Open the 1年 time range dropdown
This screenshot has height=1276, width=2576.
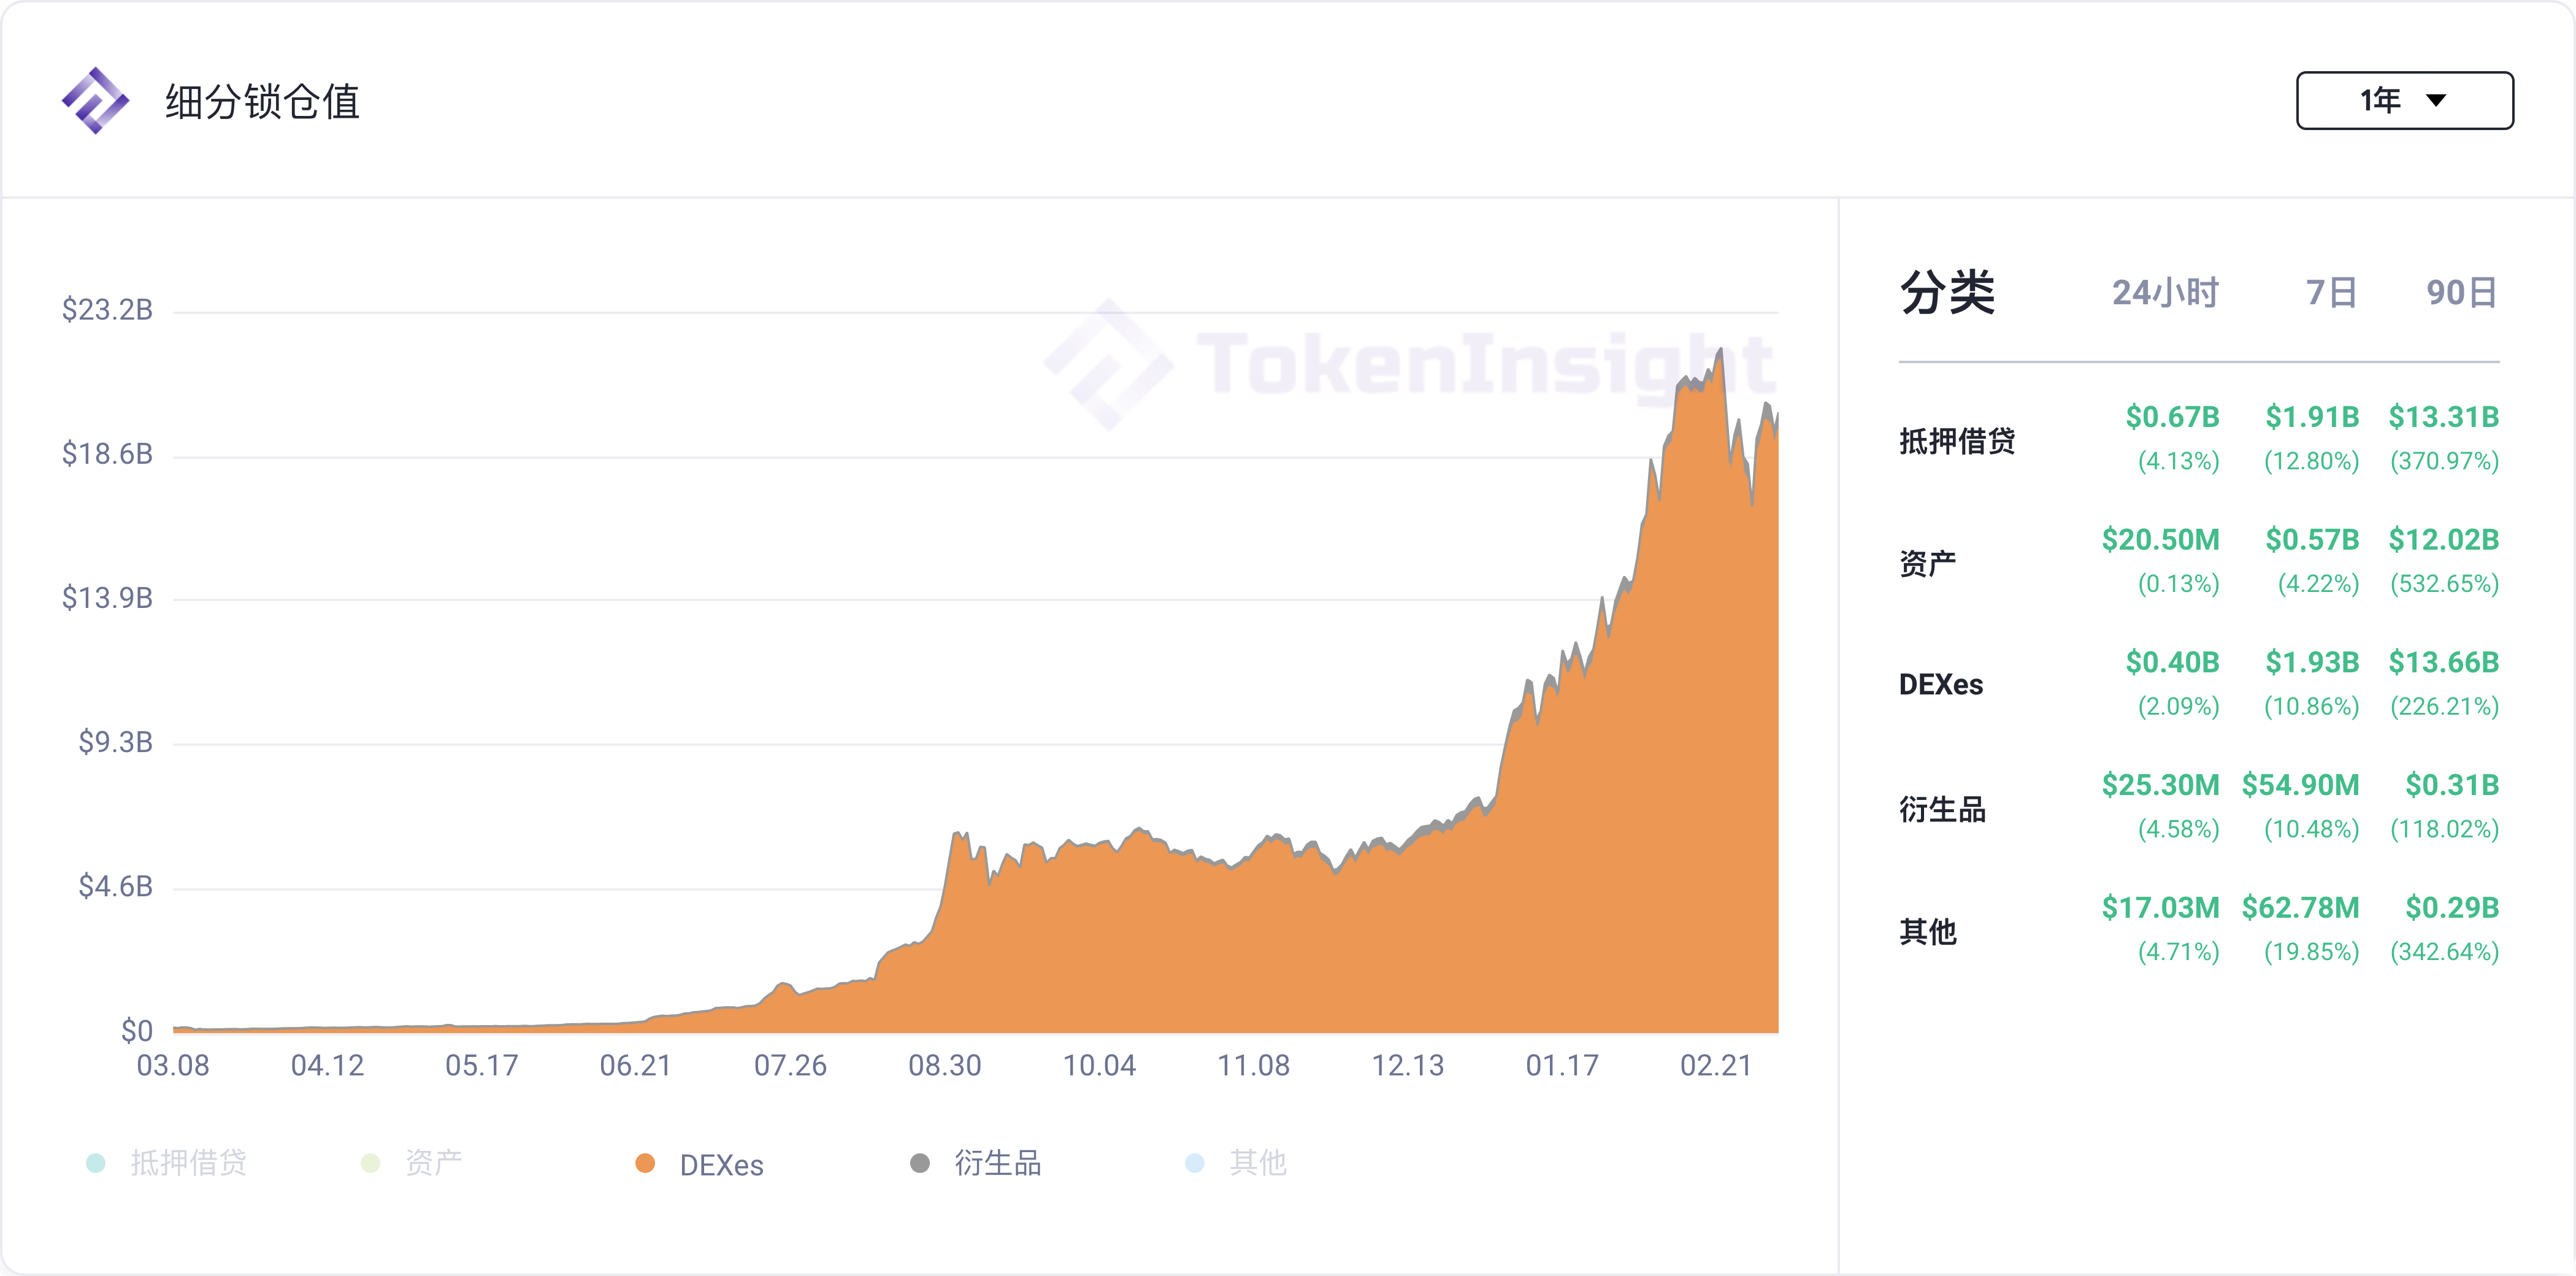pos(2403,100)
